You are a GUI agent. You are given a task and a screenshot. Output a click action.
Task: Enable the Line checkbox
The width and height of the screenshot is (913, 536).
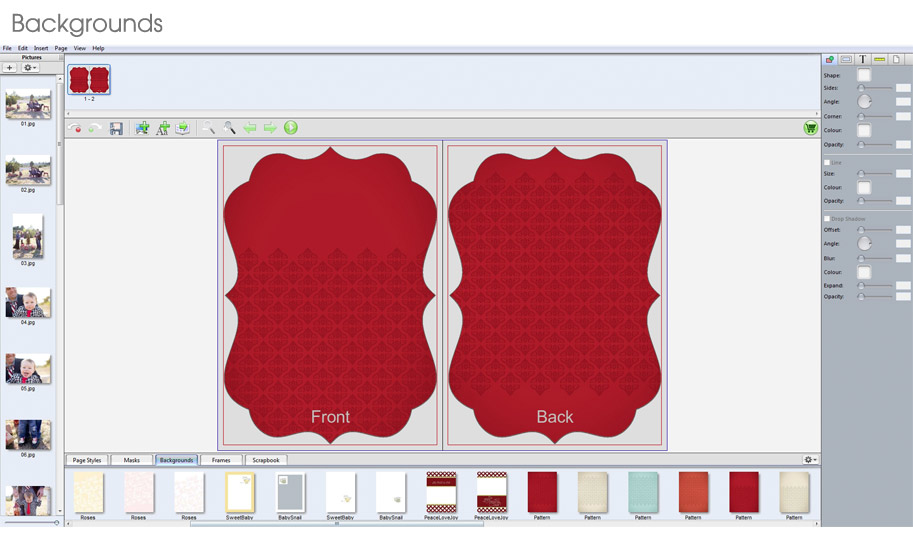(x=827, y=162)
